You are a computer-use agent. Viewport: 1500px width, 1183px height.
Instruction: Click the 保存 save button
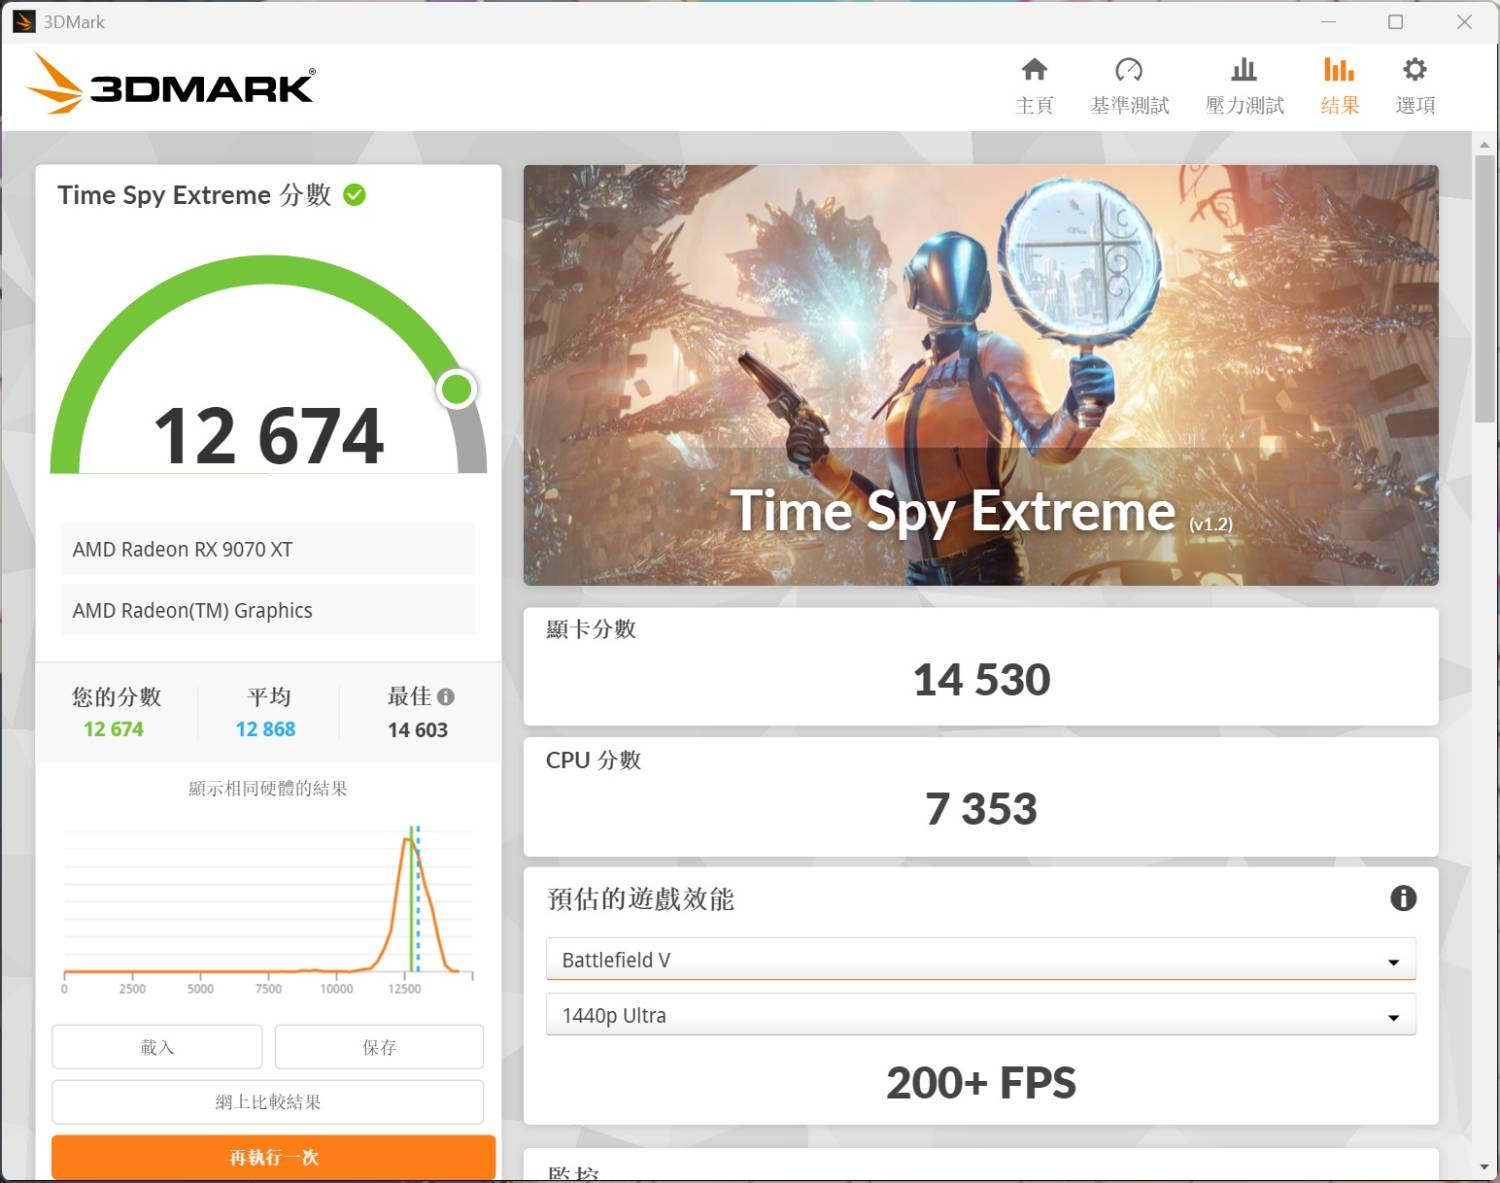pyautogui.click(x=379, y=1047)
